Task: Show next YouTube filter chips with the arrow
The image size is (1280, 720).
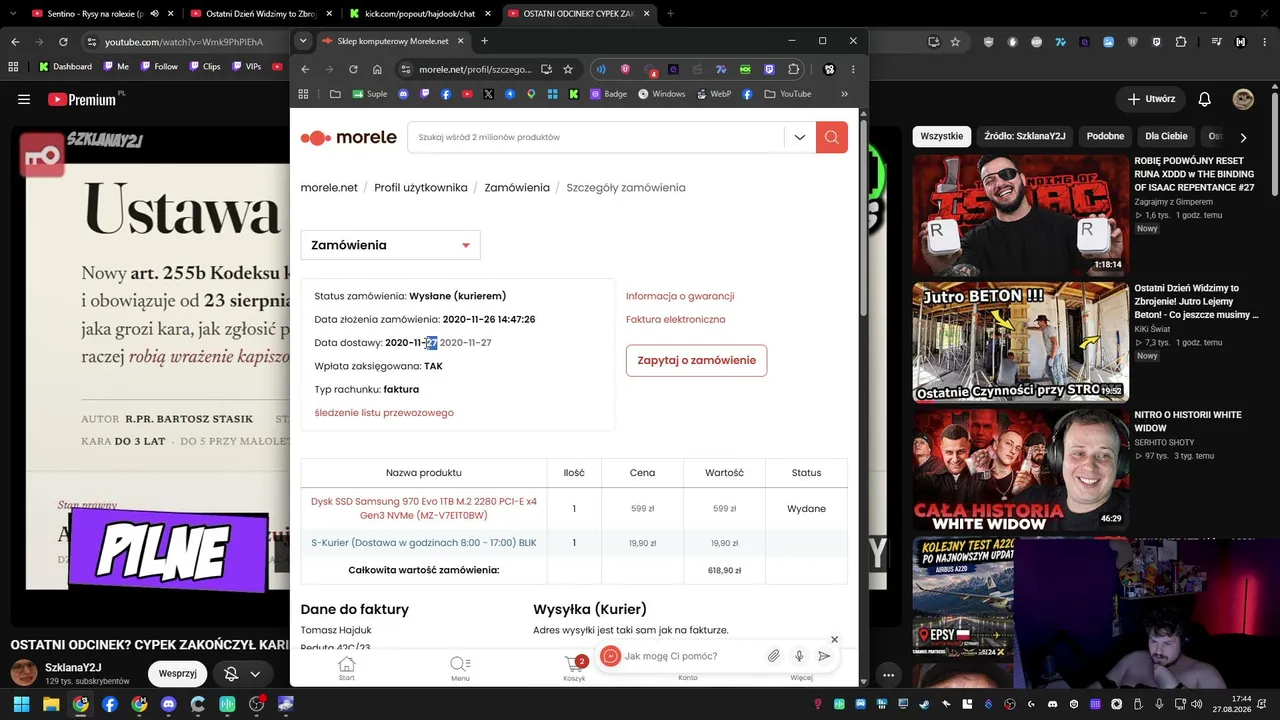Action: pos(1243,137)
